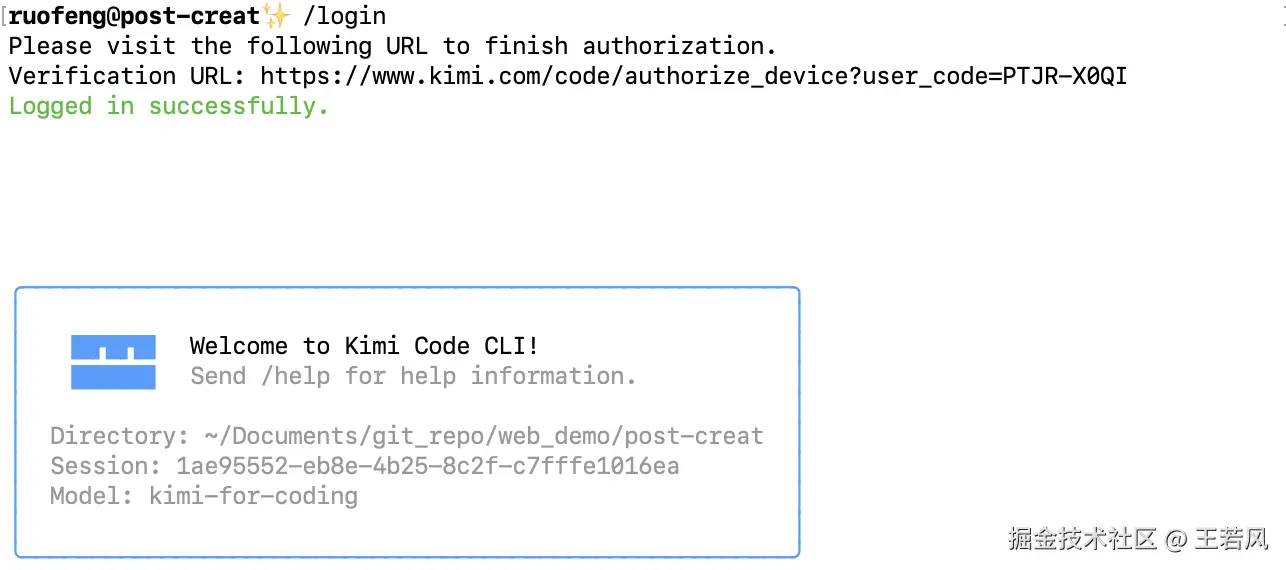Click the Session ID line
The height and width of the screenshot is (570, 1286).
(x=365, y=466)
